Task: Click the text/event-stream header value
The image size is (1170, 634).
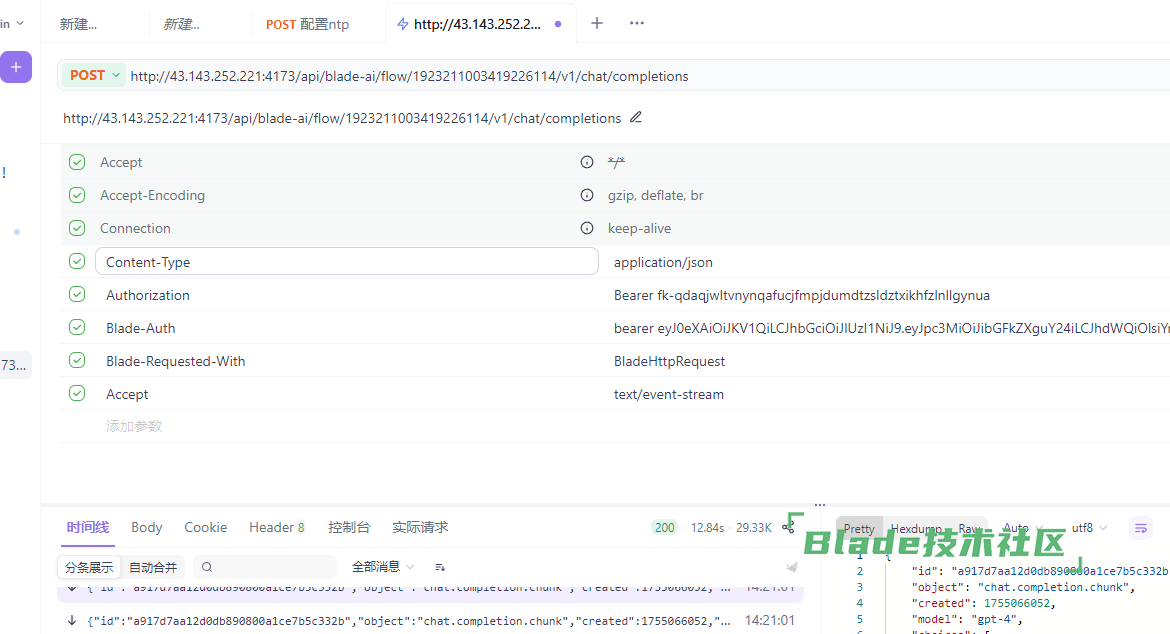Action: (669, 394)
